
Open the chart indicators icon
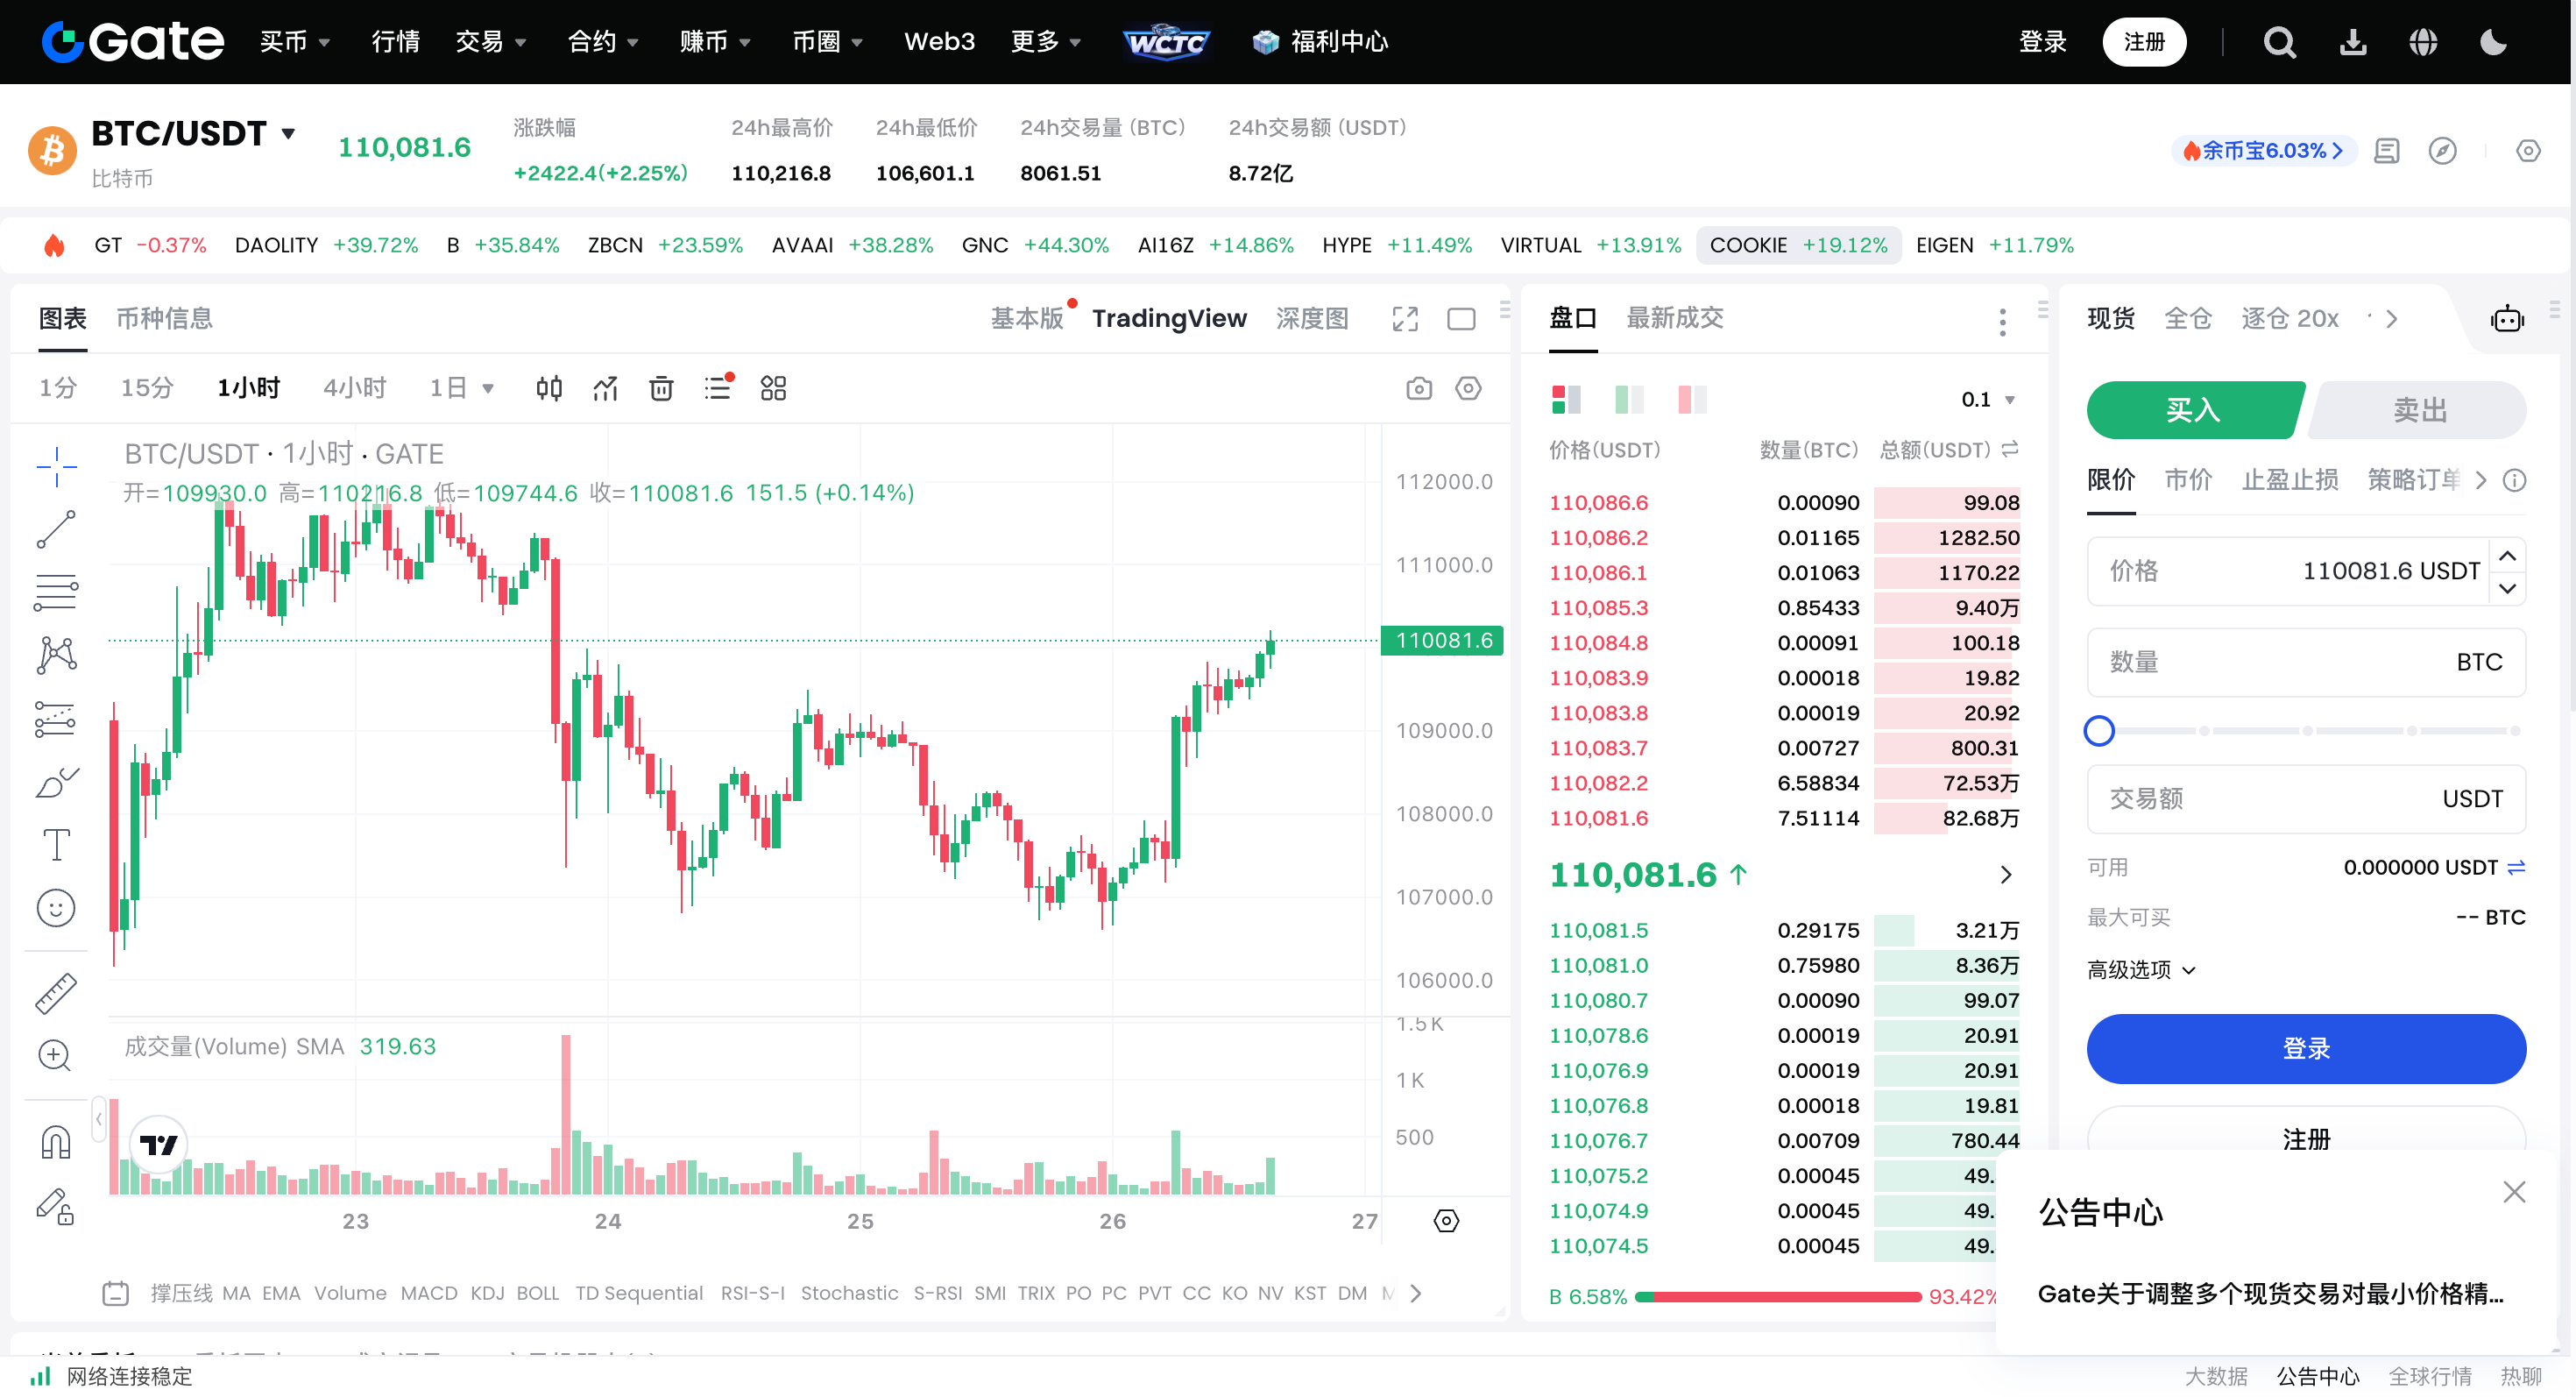pyautogui.click(x=605, y=388)
